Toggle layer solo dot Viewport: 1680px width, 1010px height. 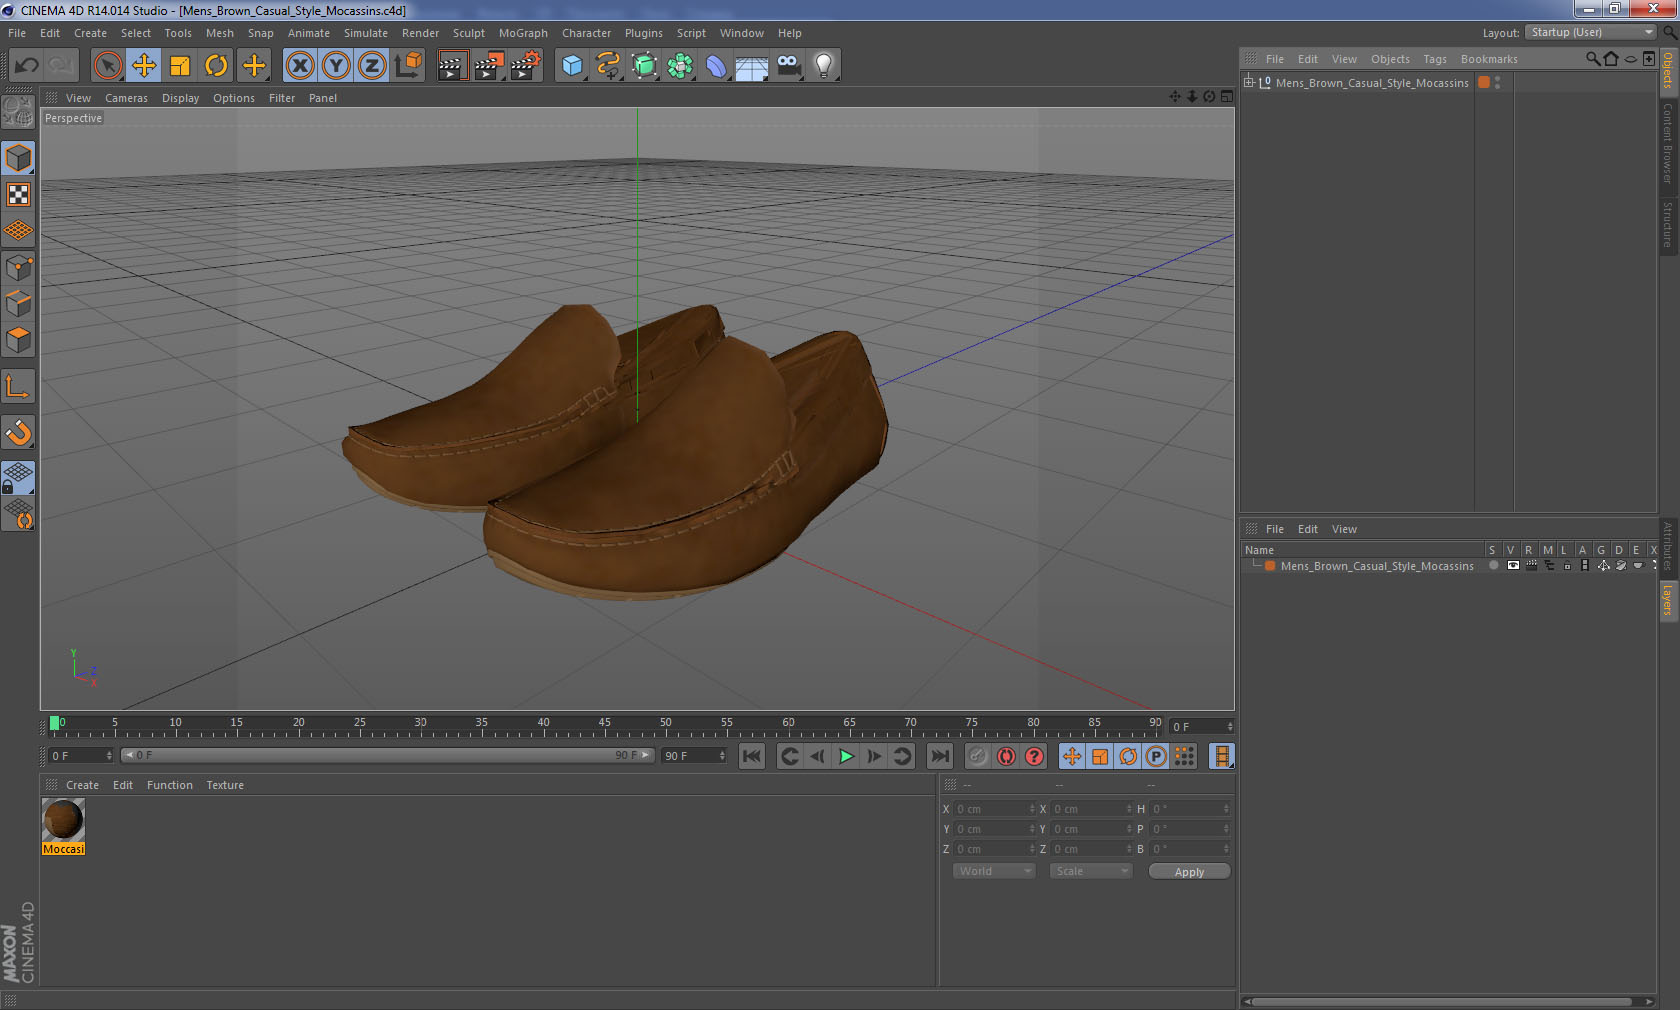coord(1494,566)
